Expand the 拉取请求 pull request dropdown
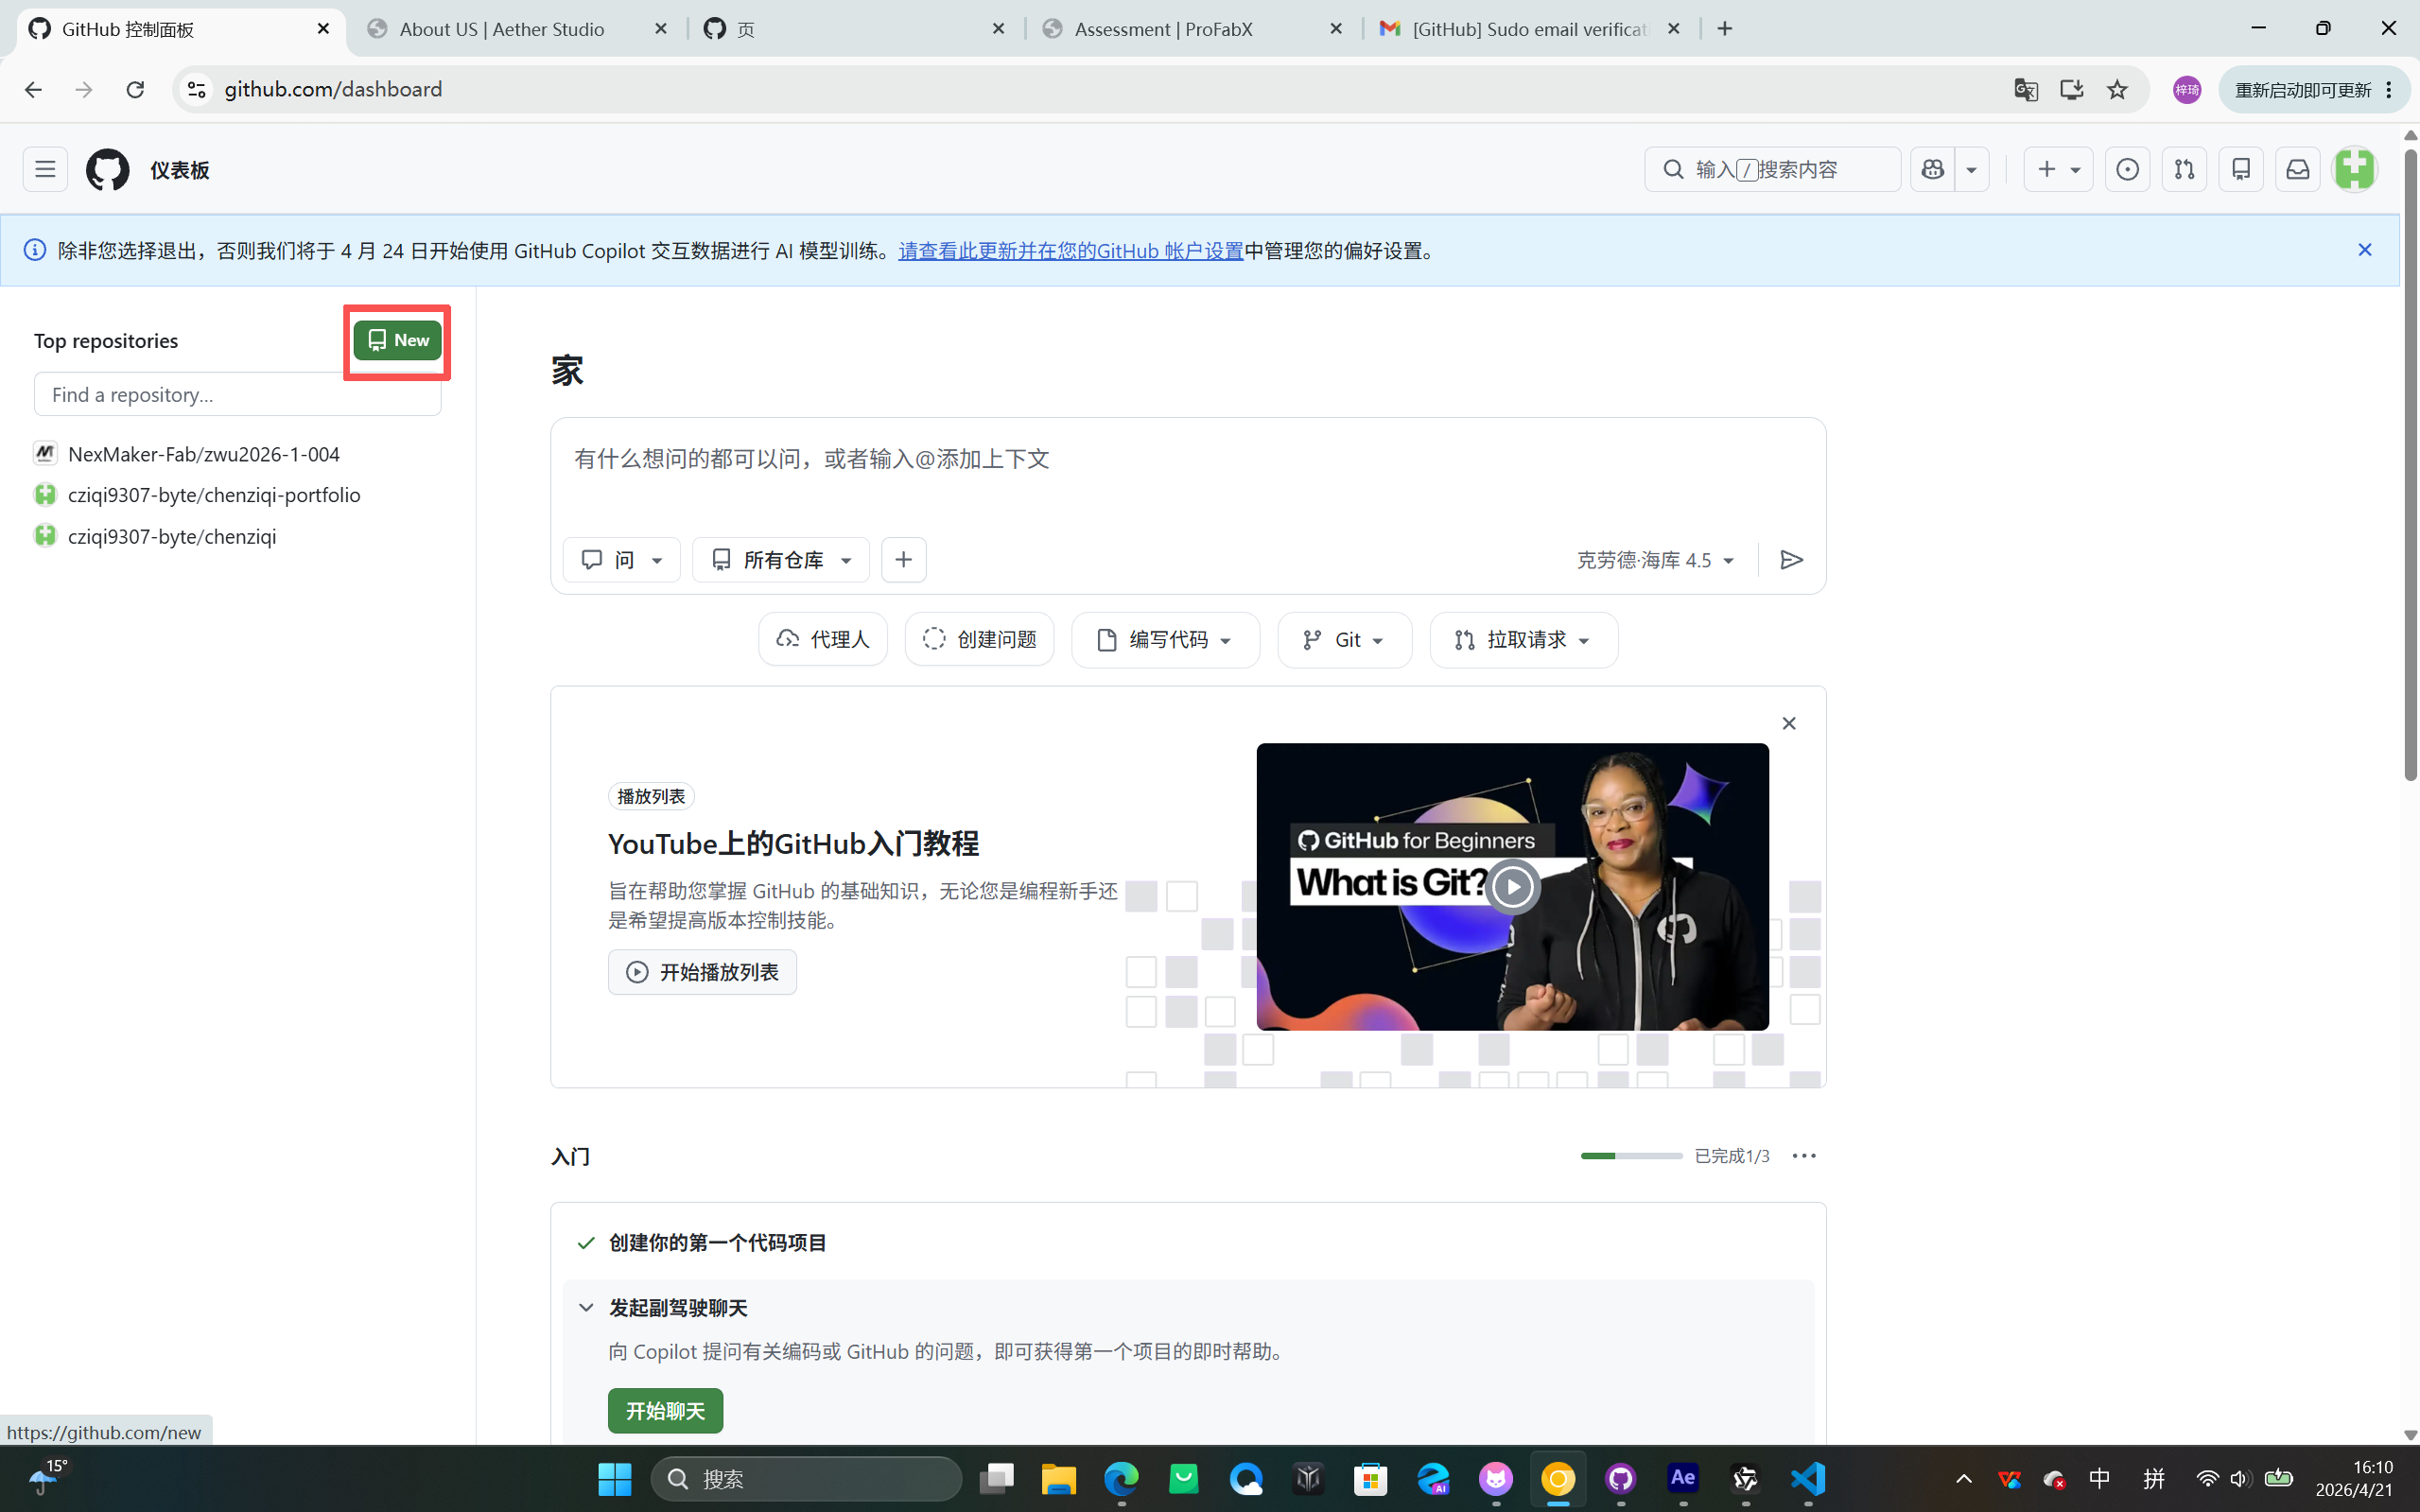 (x=1523, y=639)
